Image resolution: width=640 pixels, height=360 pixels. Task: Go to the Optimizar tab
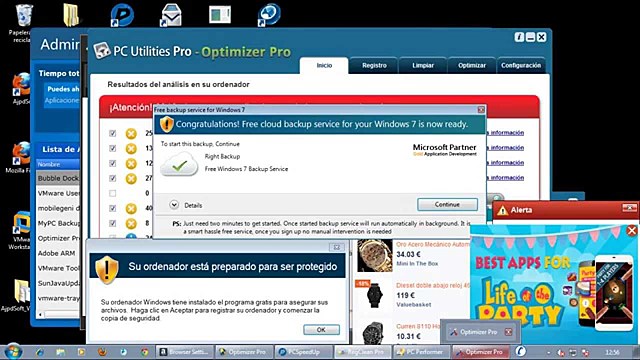pyautogui.click(x=471, y=65)
